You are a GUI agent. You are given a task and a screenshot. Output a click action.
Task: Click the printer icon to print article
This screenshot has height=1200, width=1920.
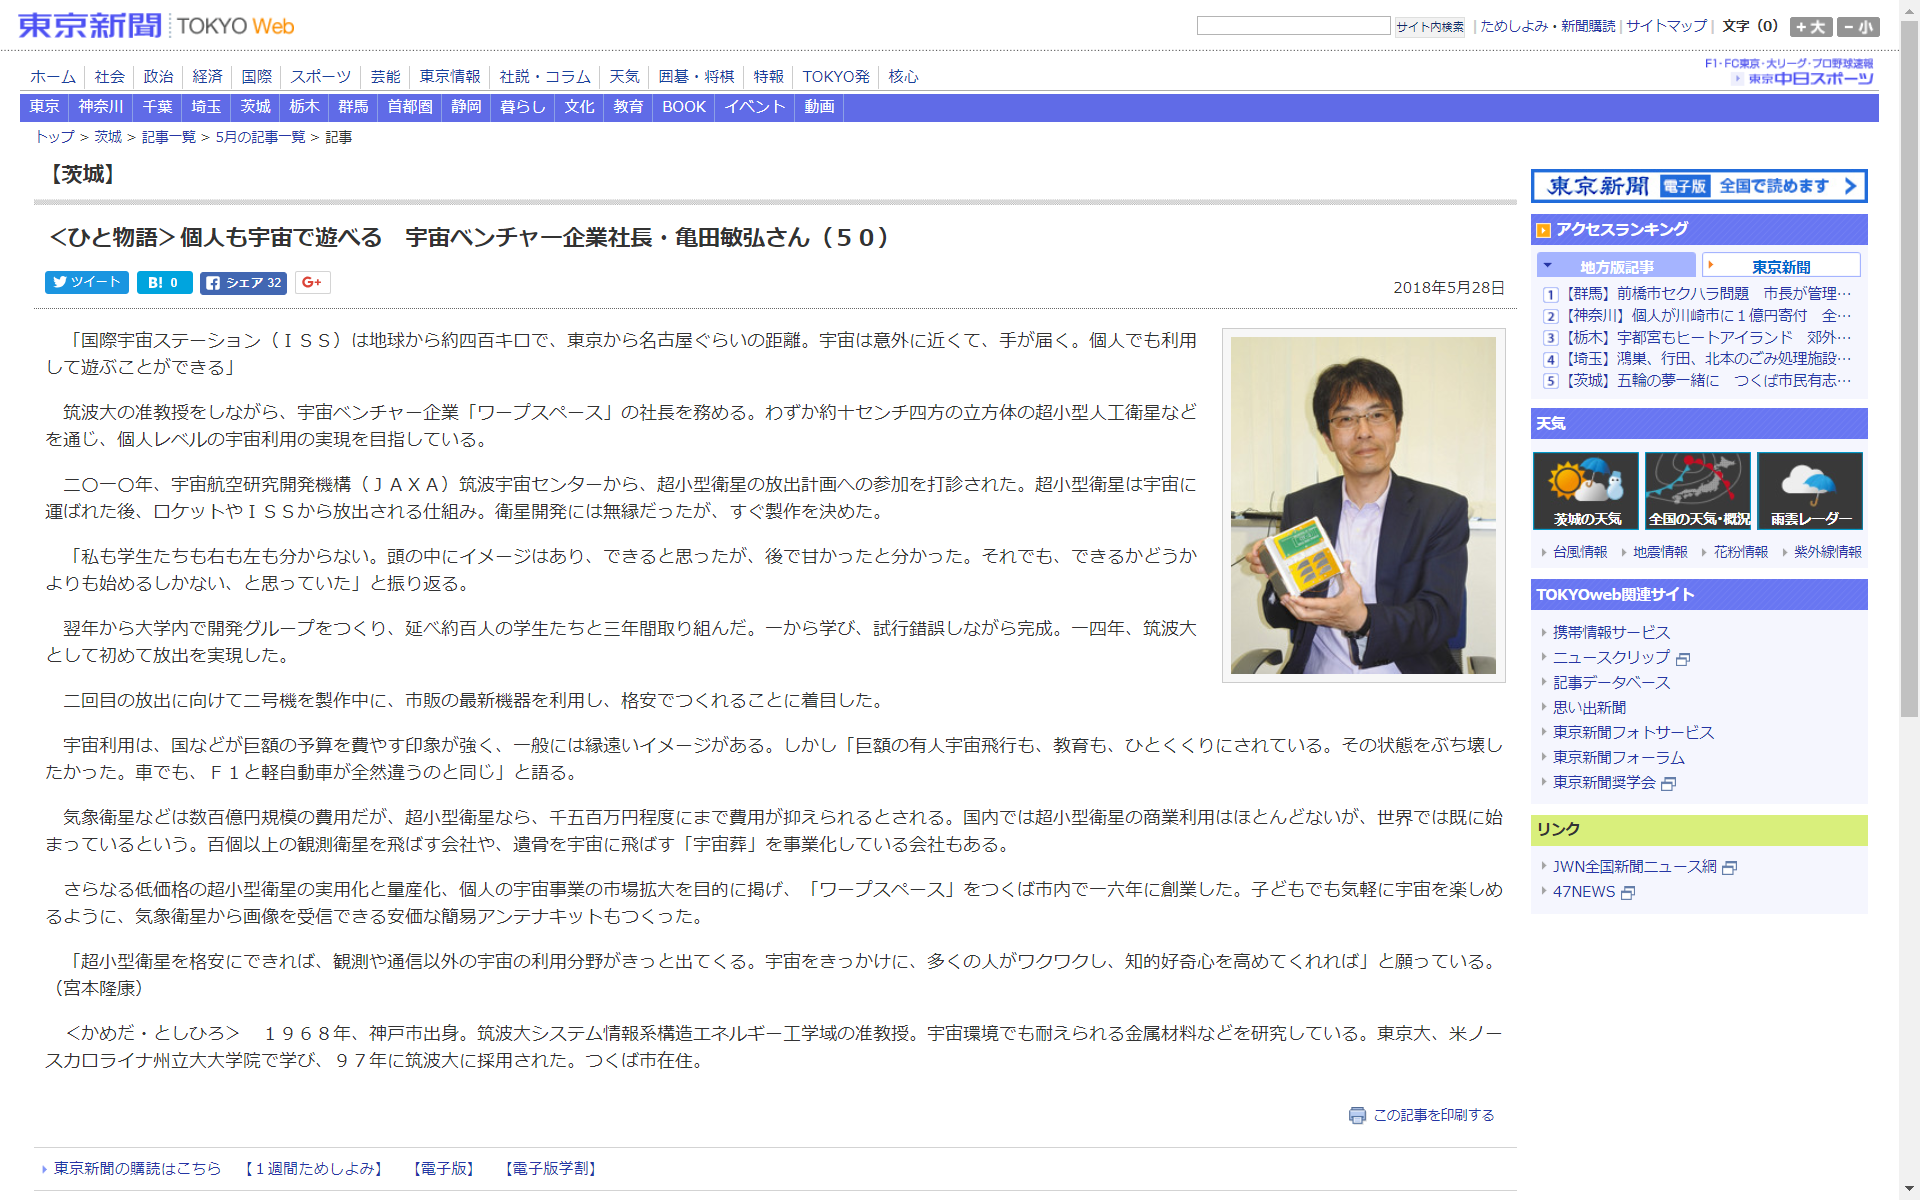[1357, 1115]
